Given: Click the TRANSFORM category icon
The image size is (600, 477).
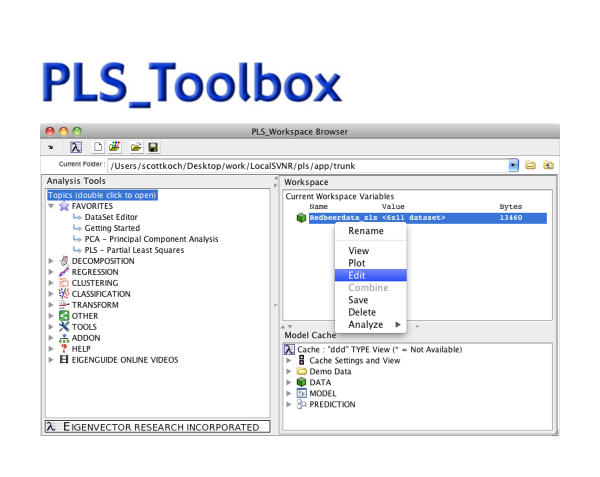Looking at the screenshot, I should coord(64,305).
